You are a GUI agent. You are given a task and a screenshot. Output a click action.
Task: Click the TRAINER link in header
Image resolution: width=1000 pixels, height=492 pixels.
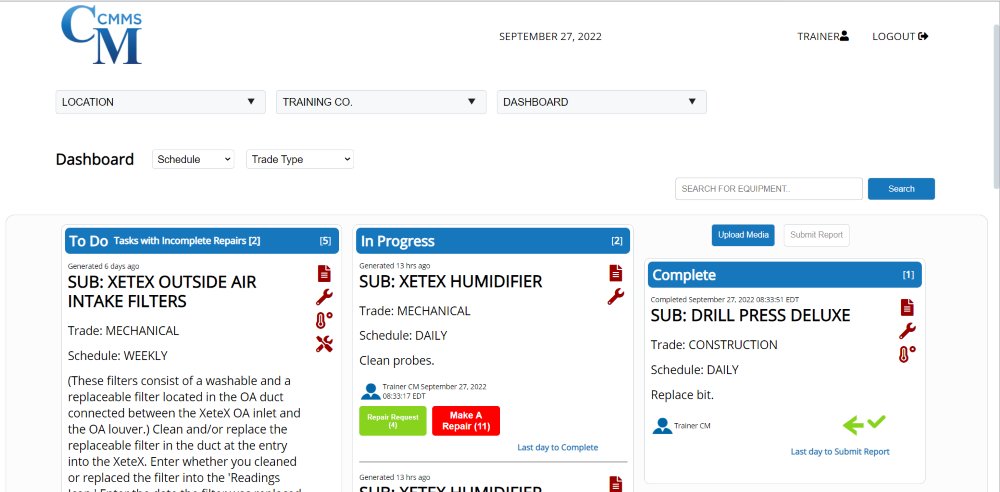coord(818,36)
